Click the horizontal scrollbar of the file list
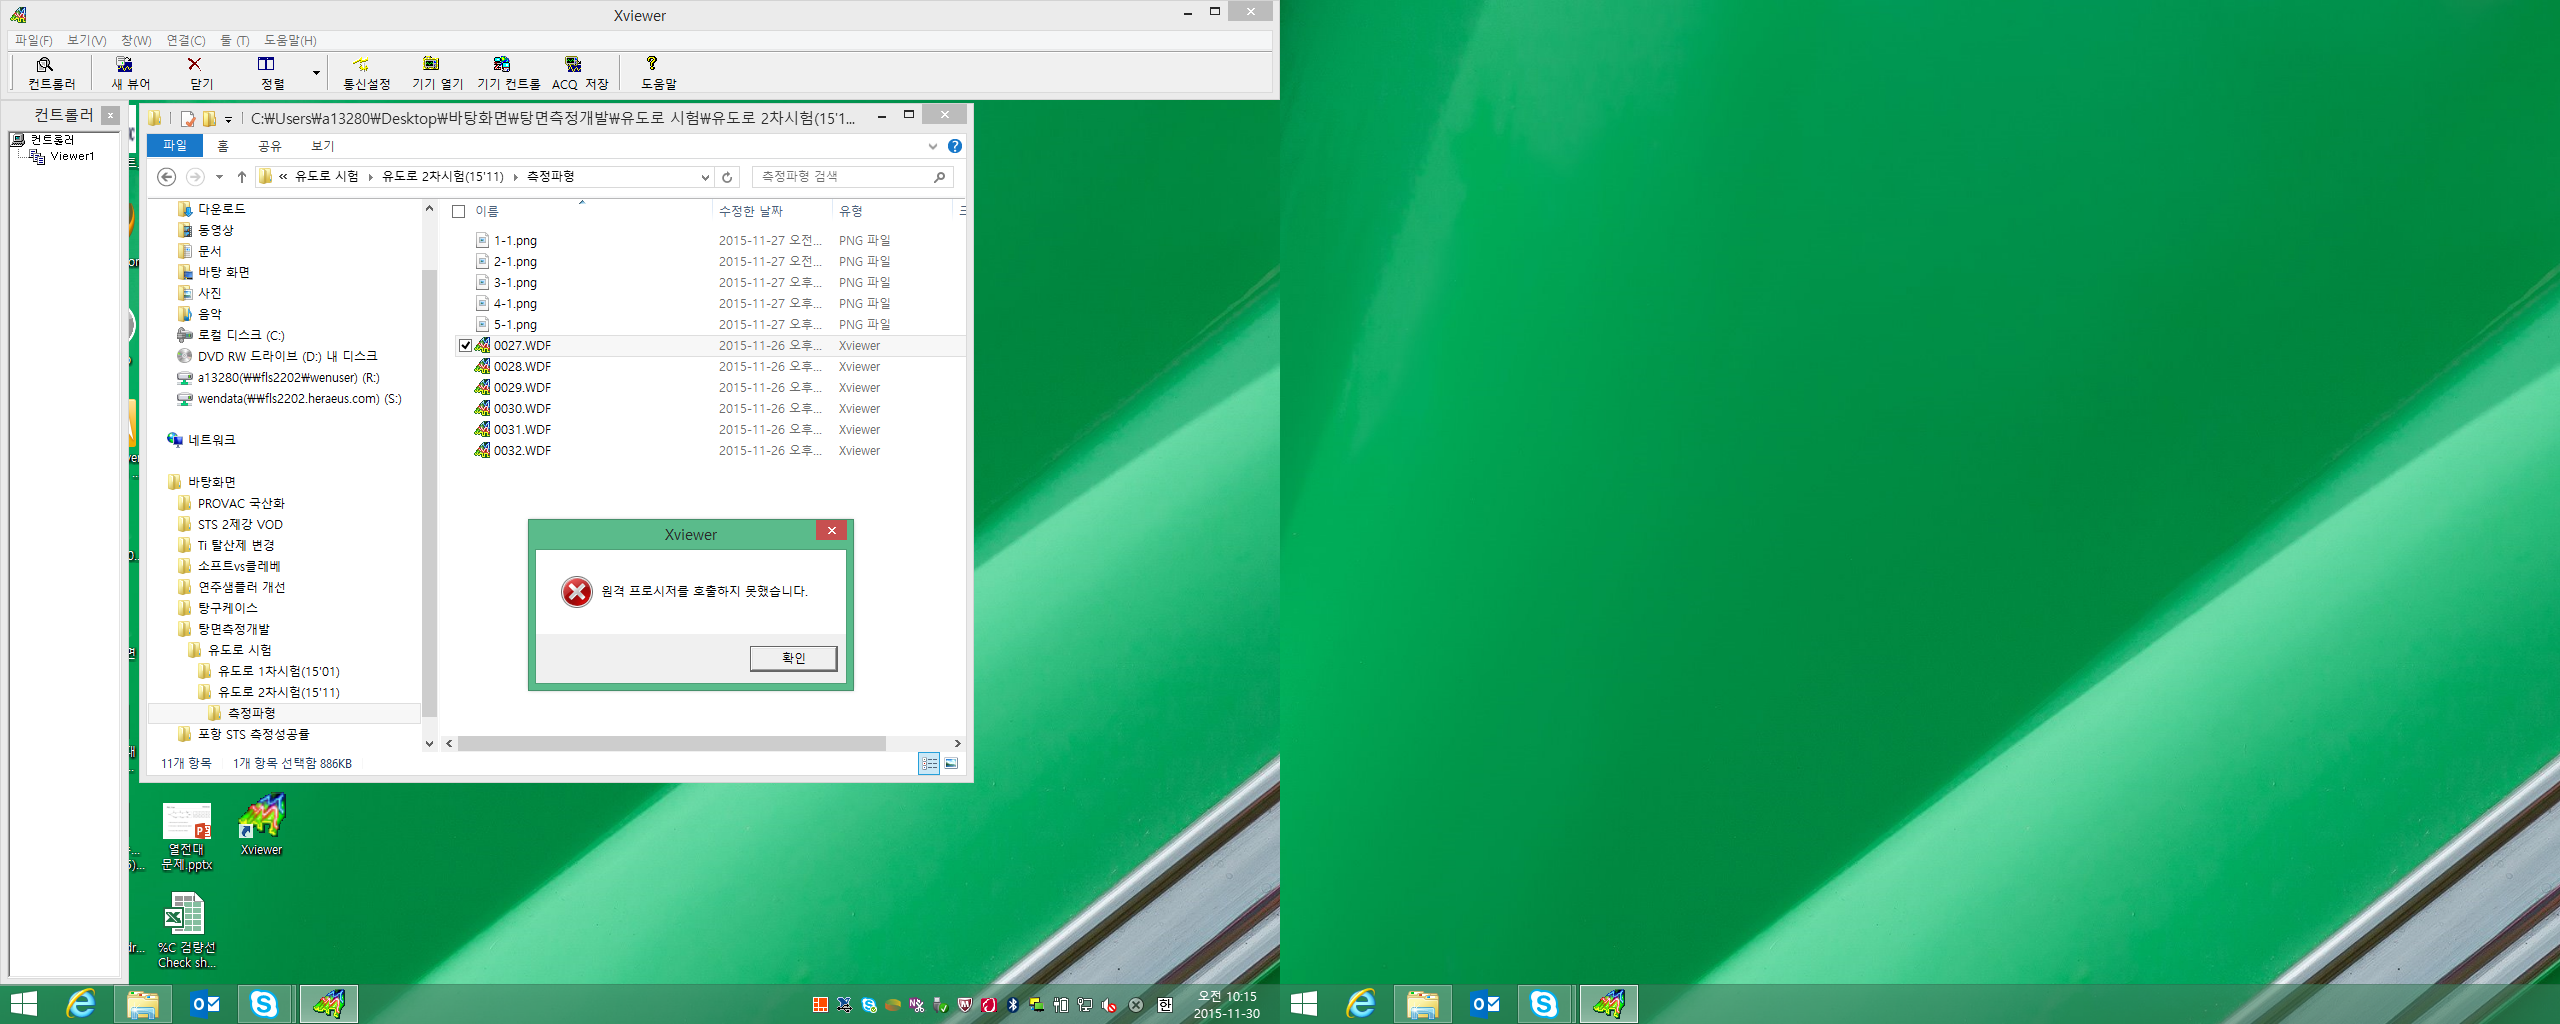 tap(670, 743)
